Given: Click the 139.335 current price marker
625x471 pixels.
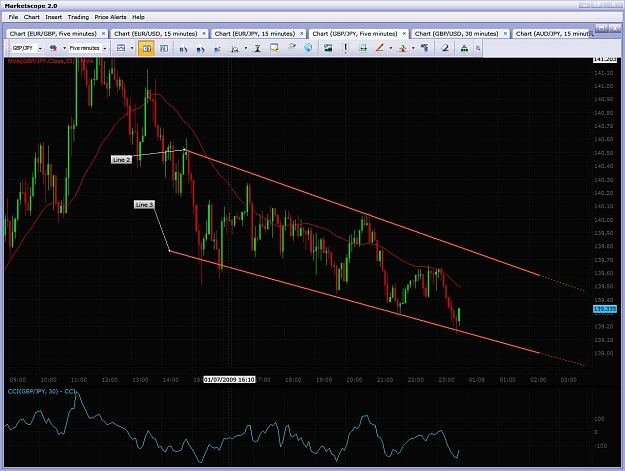Looking at the screenshot, I should pos(605,309).
